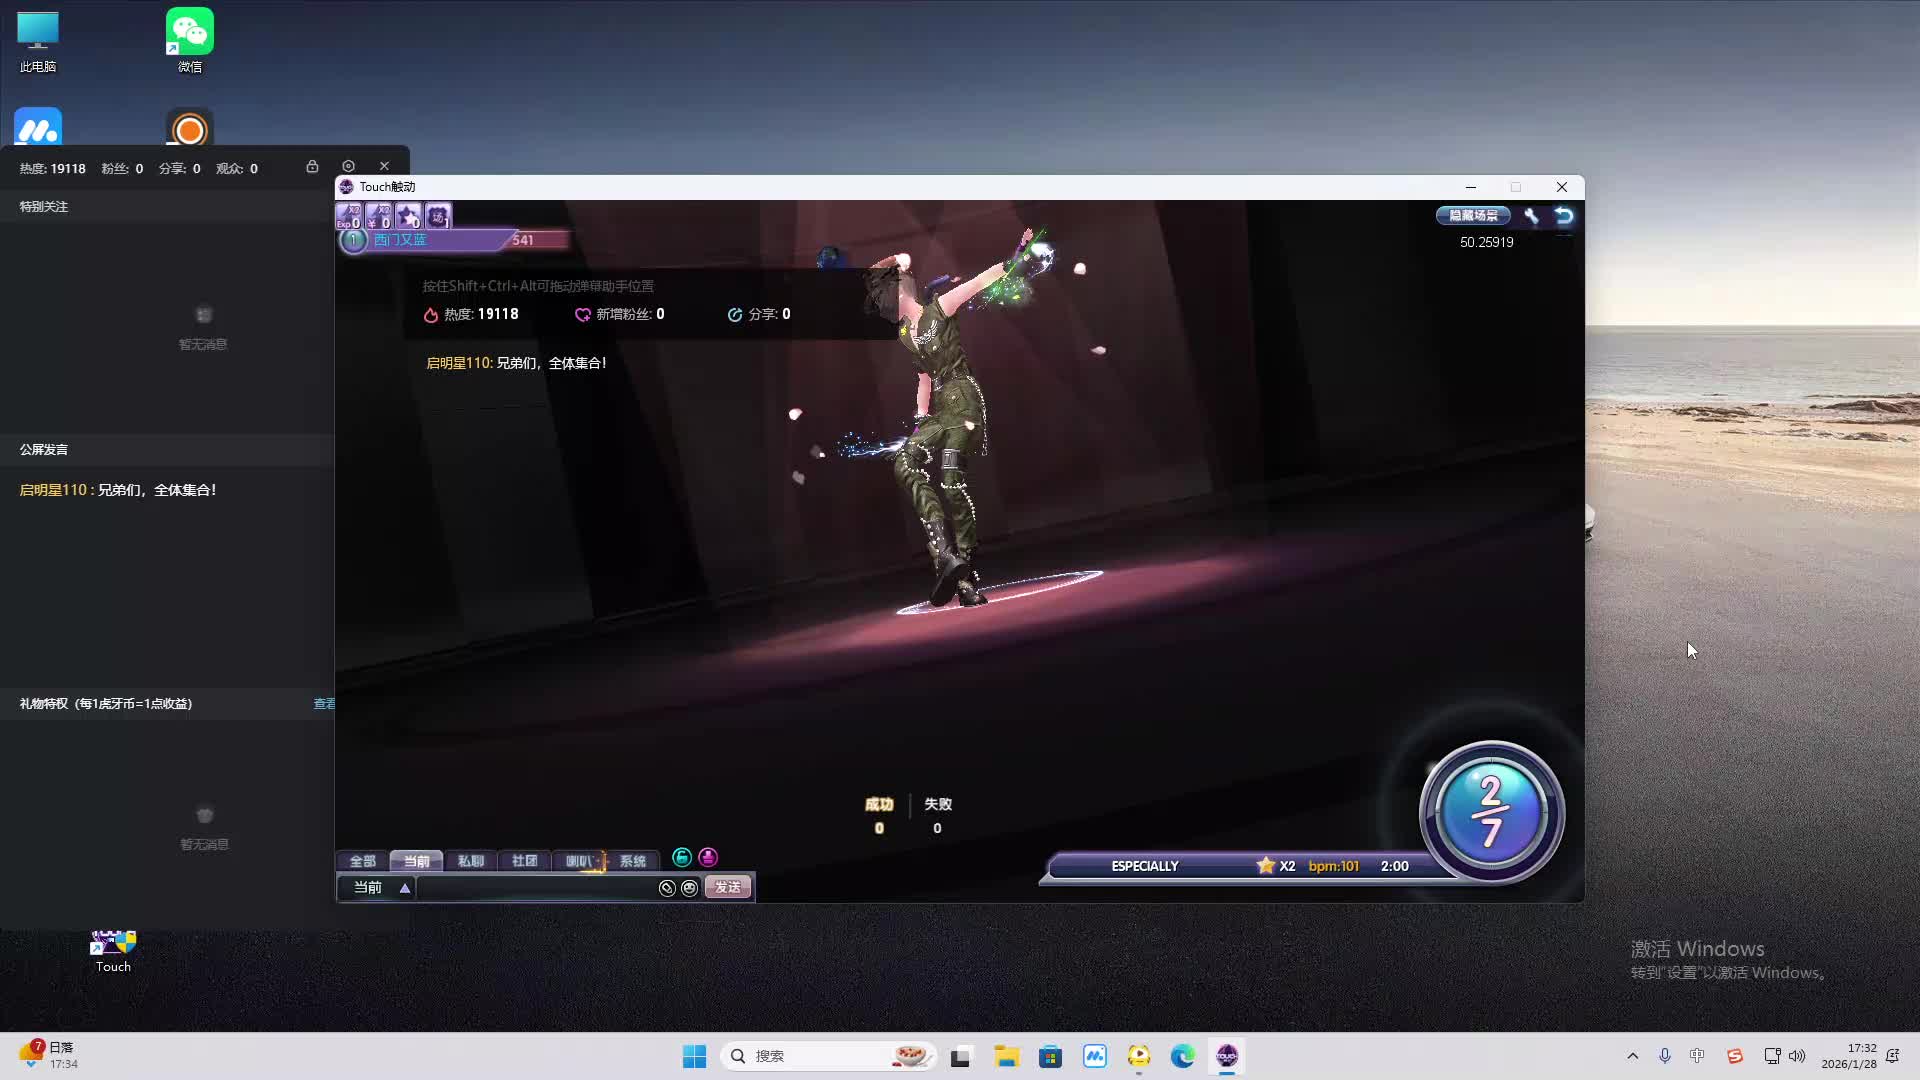Expand the 当前 chat channel dropdown
1920x1080 pixels.
tap(405, 888)
